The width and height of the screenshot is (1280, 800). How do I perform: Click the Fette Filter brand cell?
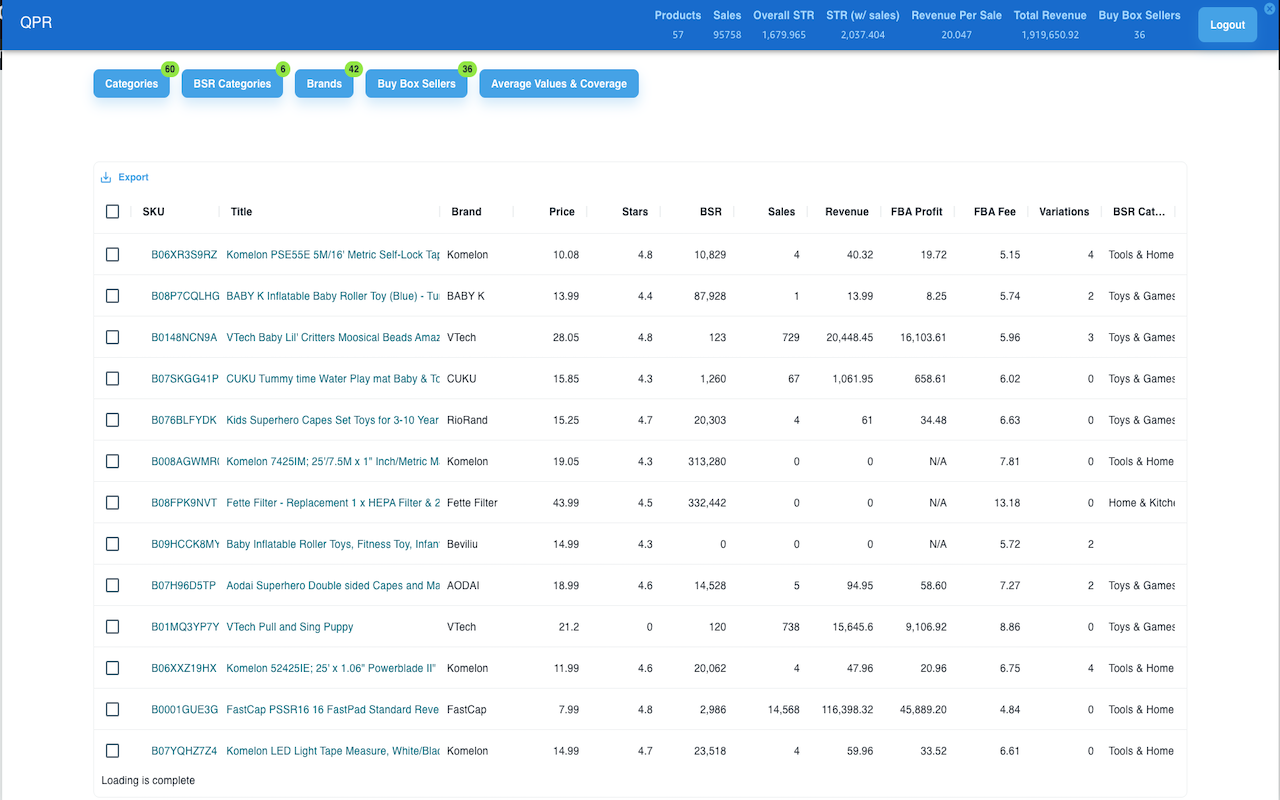point(472,503)
